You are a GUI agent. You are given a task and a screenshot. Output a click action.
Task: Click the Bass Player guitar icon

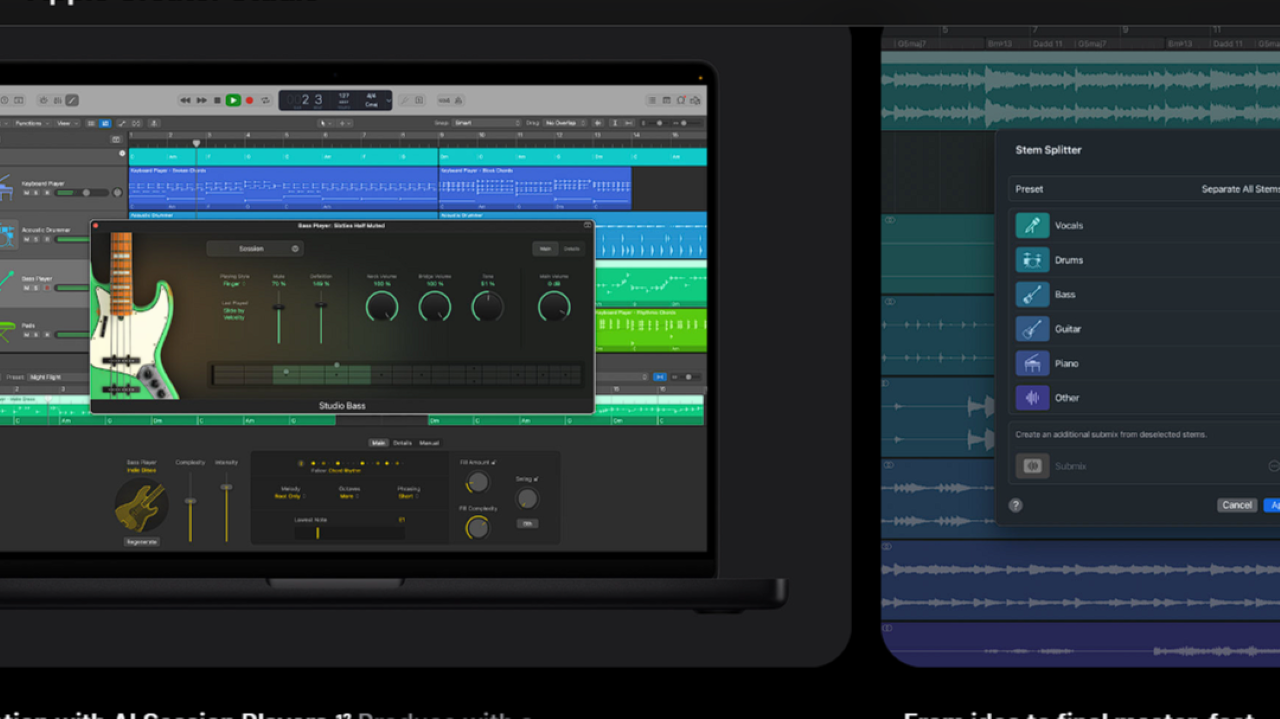(141, 505)
